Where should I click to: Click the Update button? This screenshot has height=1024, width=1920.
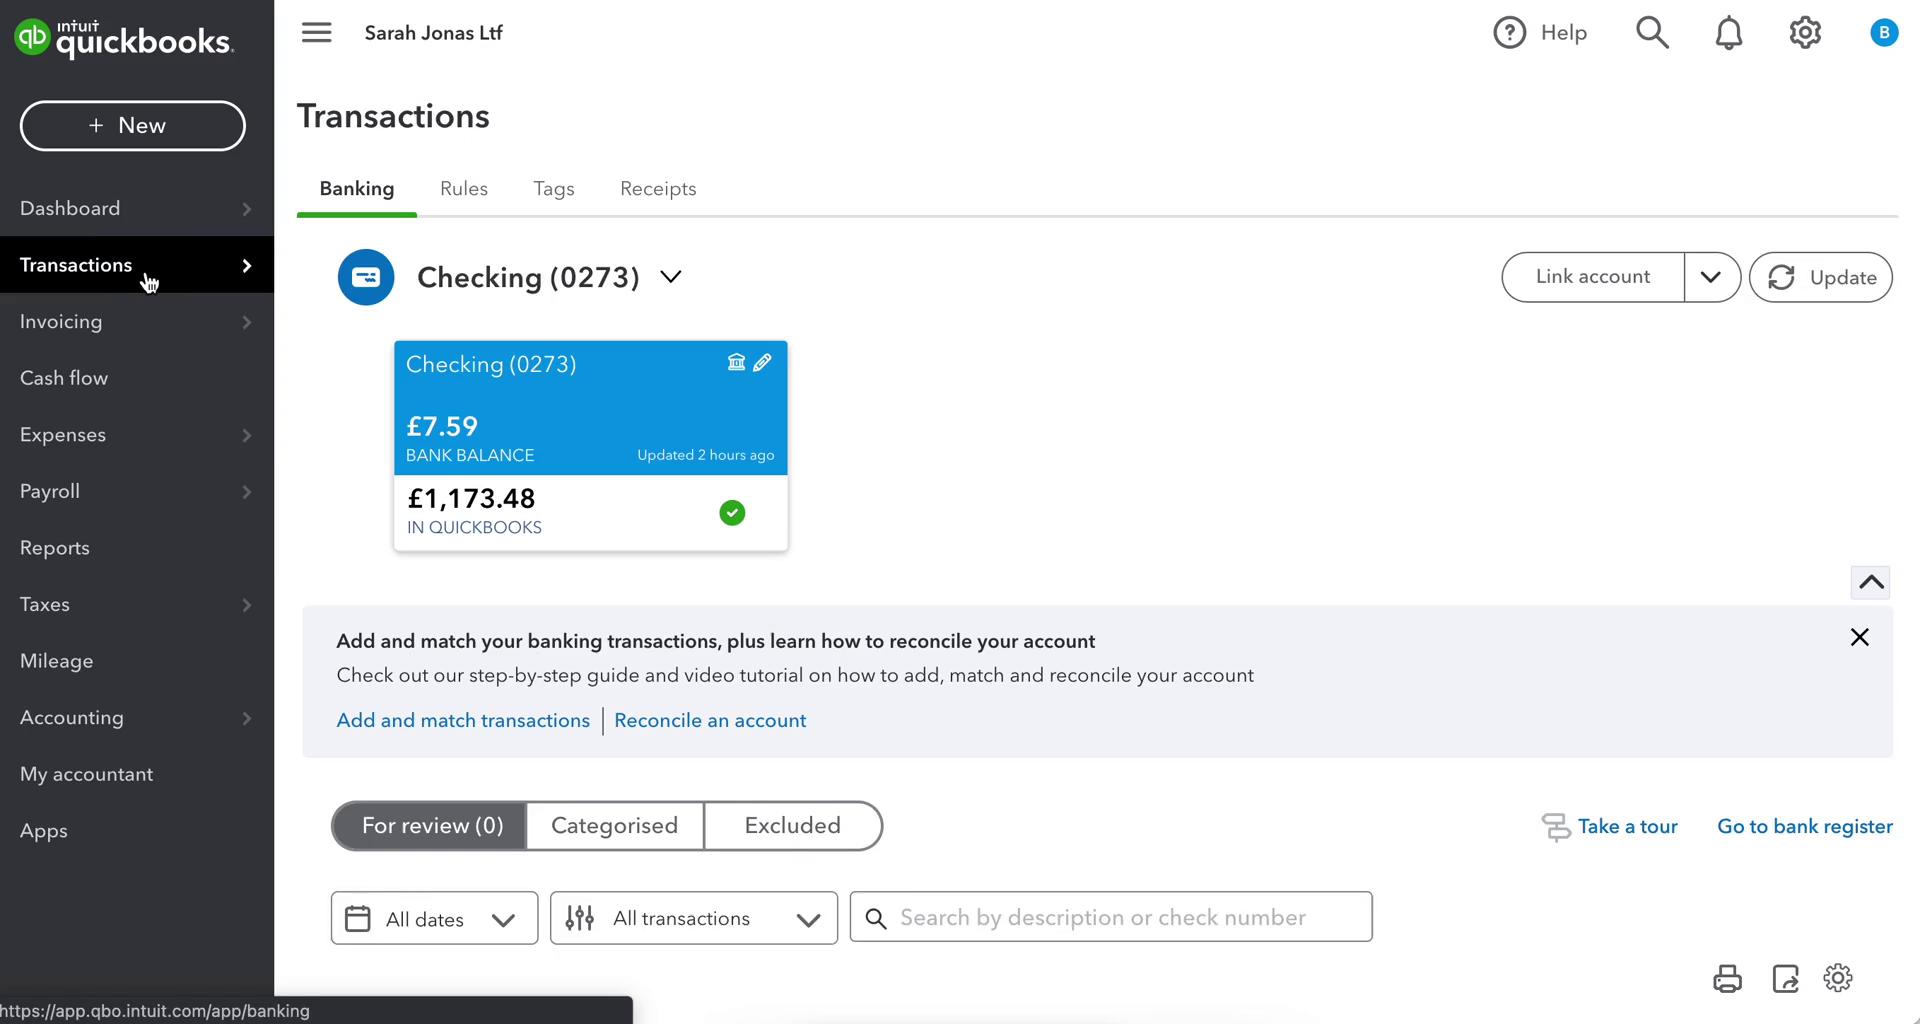1821,277
